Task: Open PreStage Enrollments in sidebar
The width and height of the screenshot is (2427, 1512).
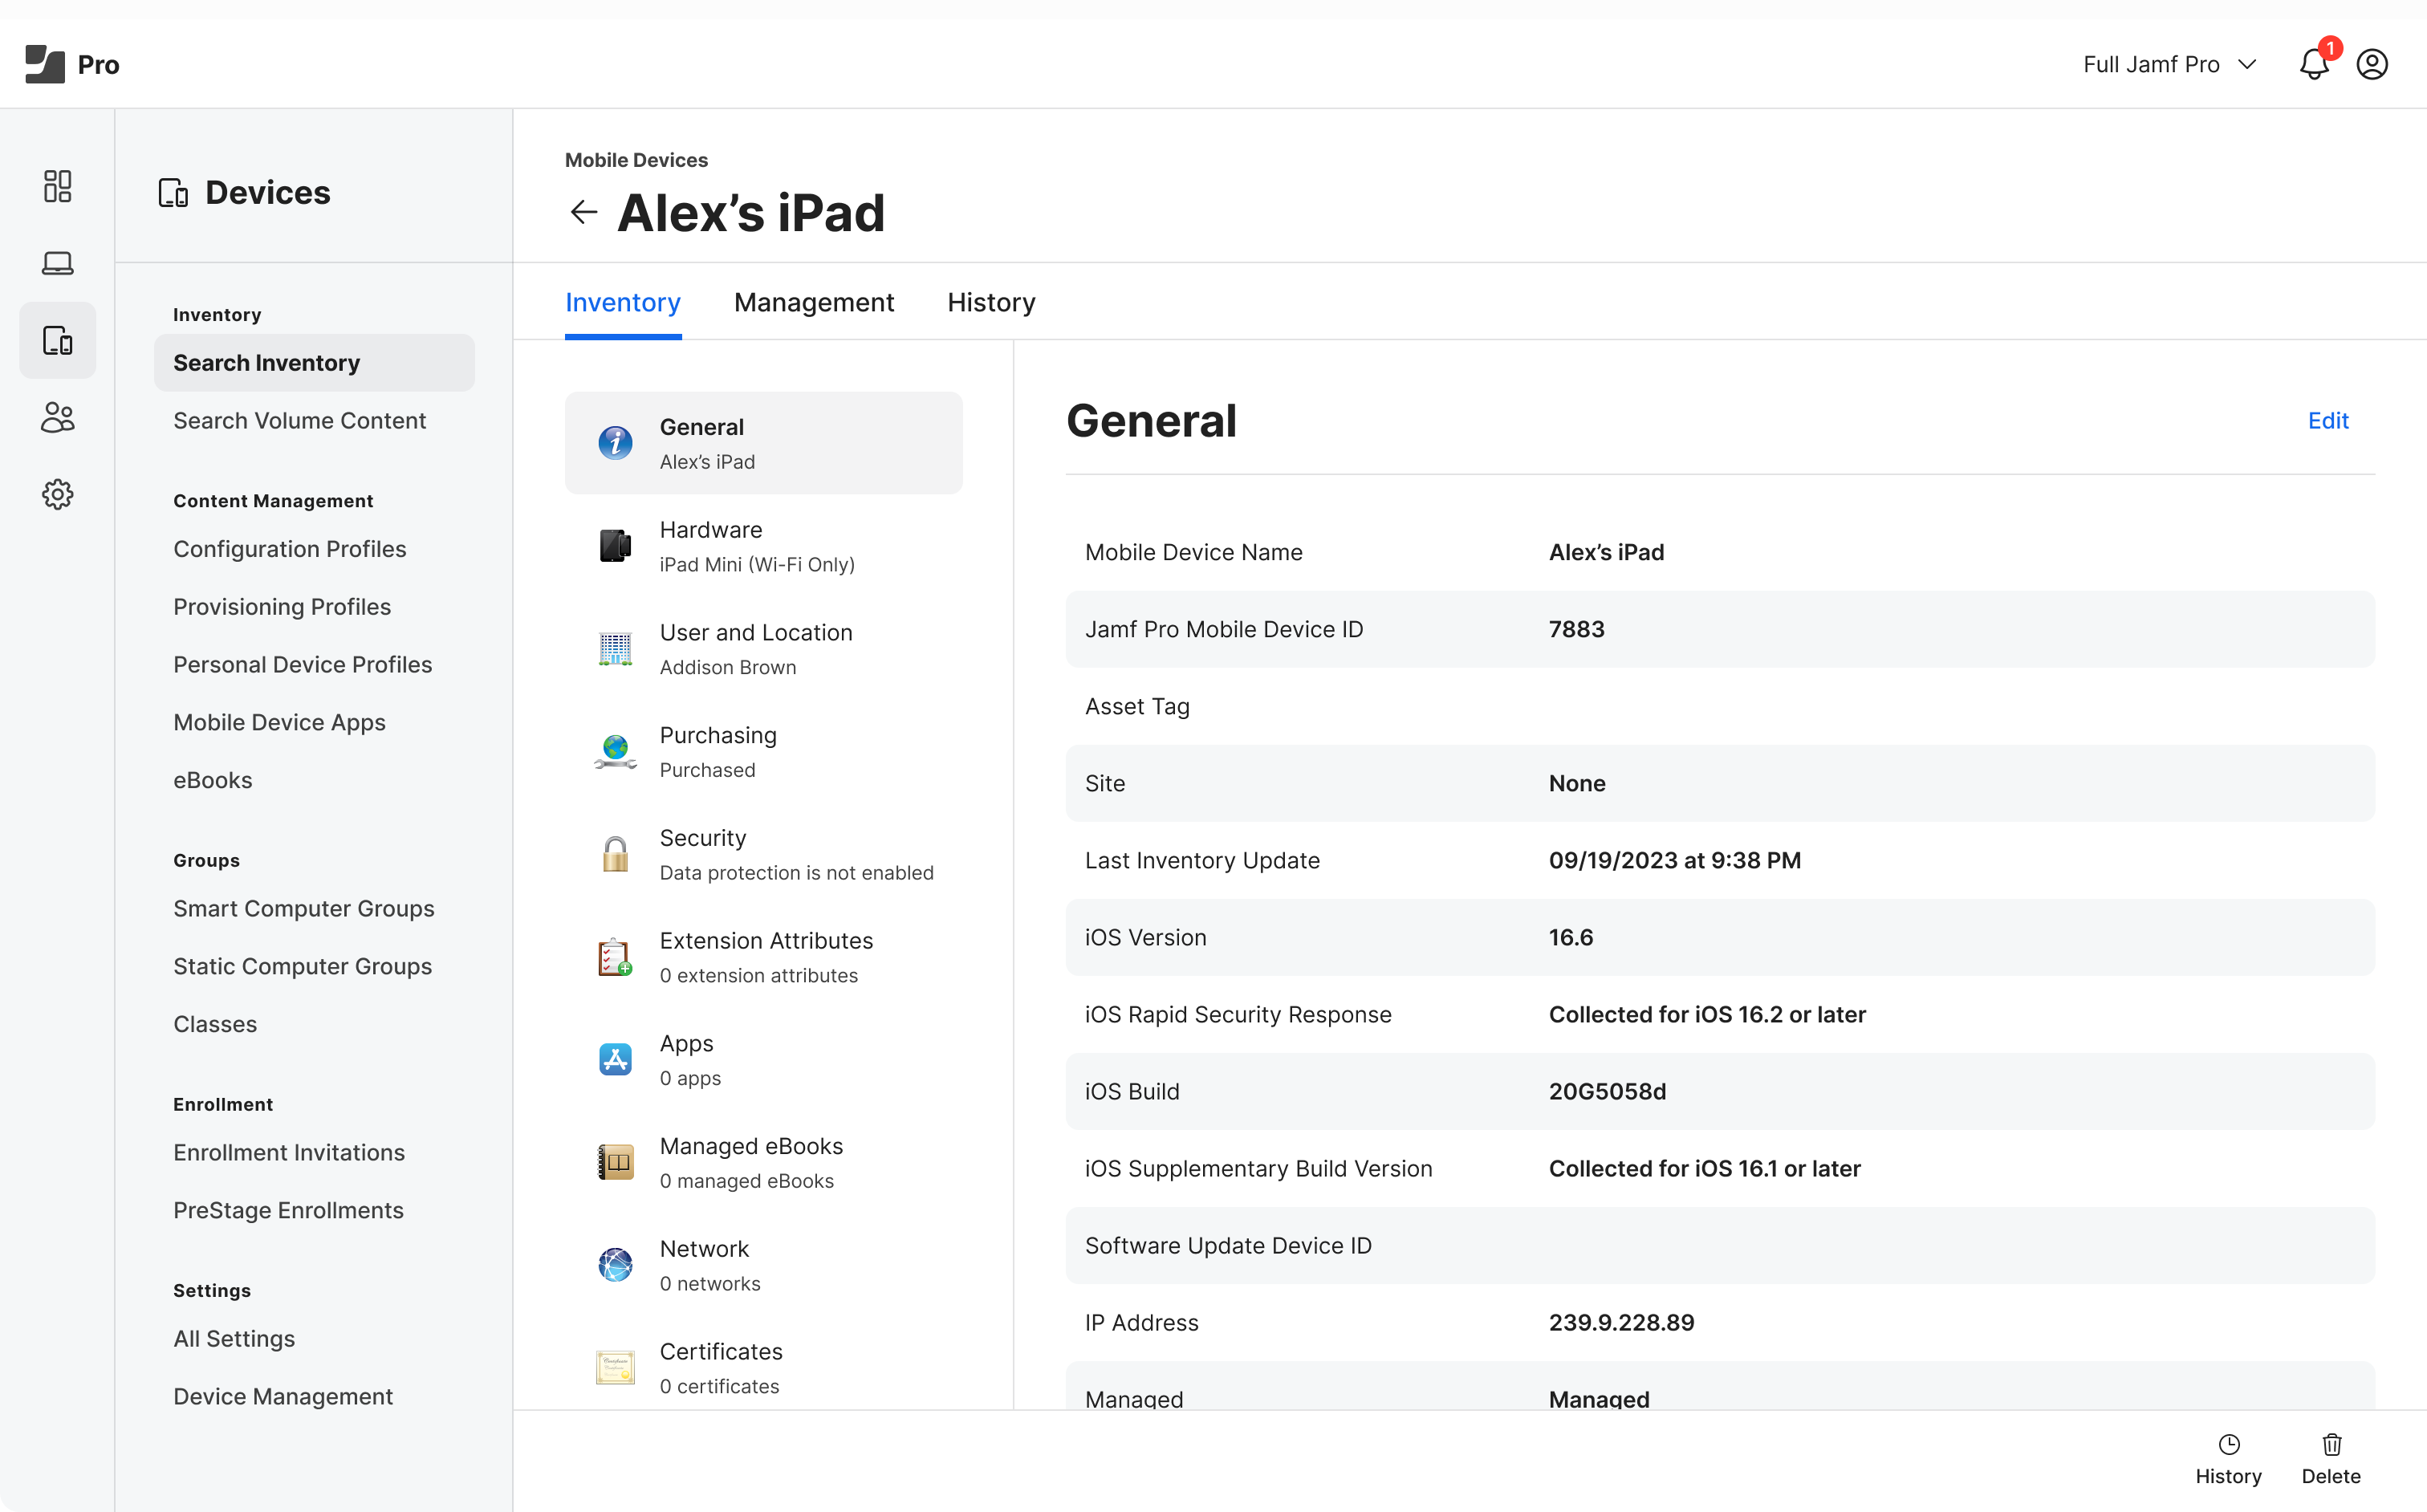Action: tap(288, 1210)
